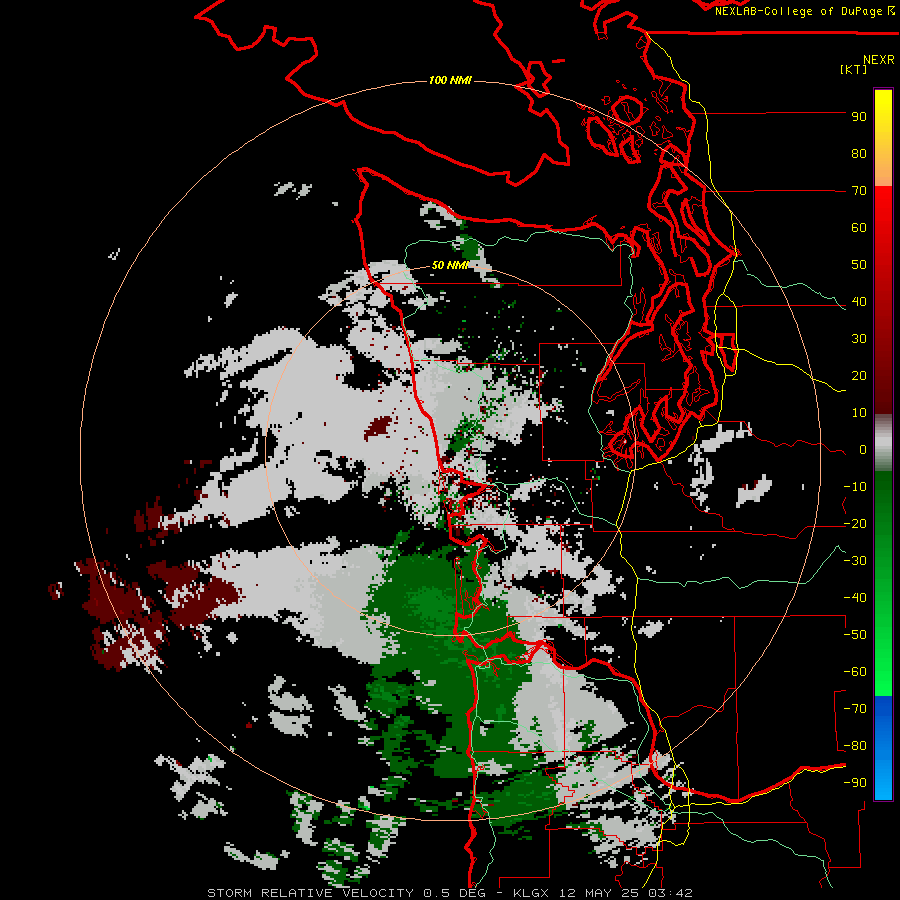Click the -80 value on velocity scale
Screen dimensions: 900x900
tap(855, 746)
